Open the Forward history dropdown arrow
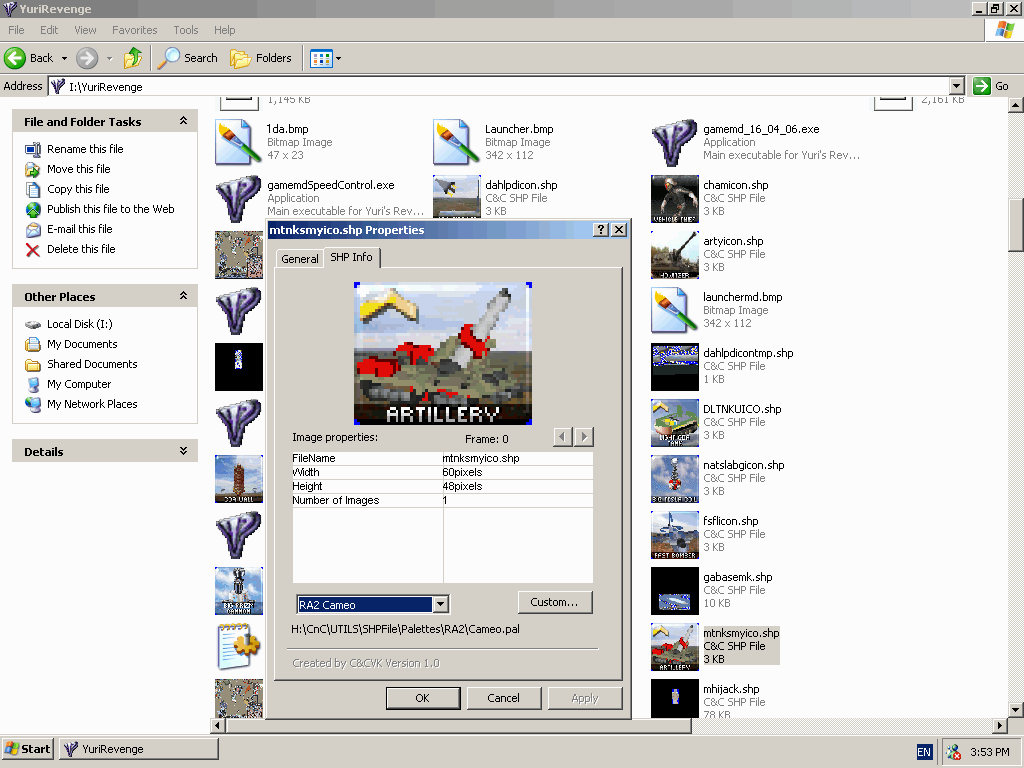 (110, 59)
